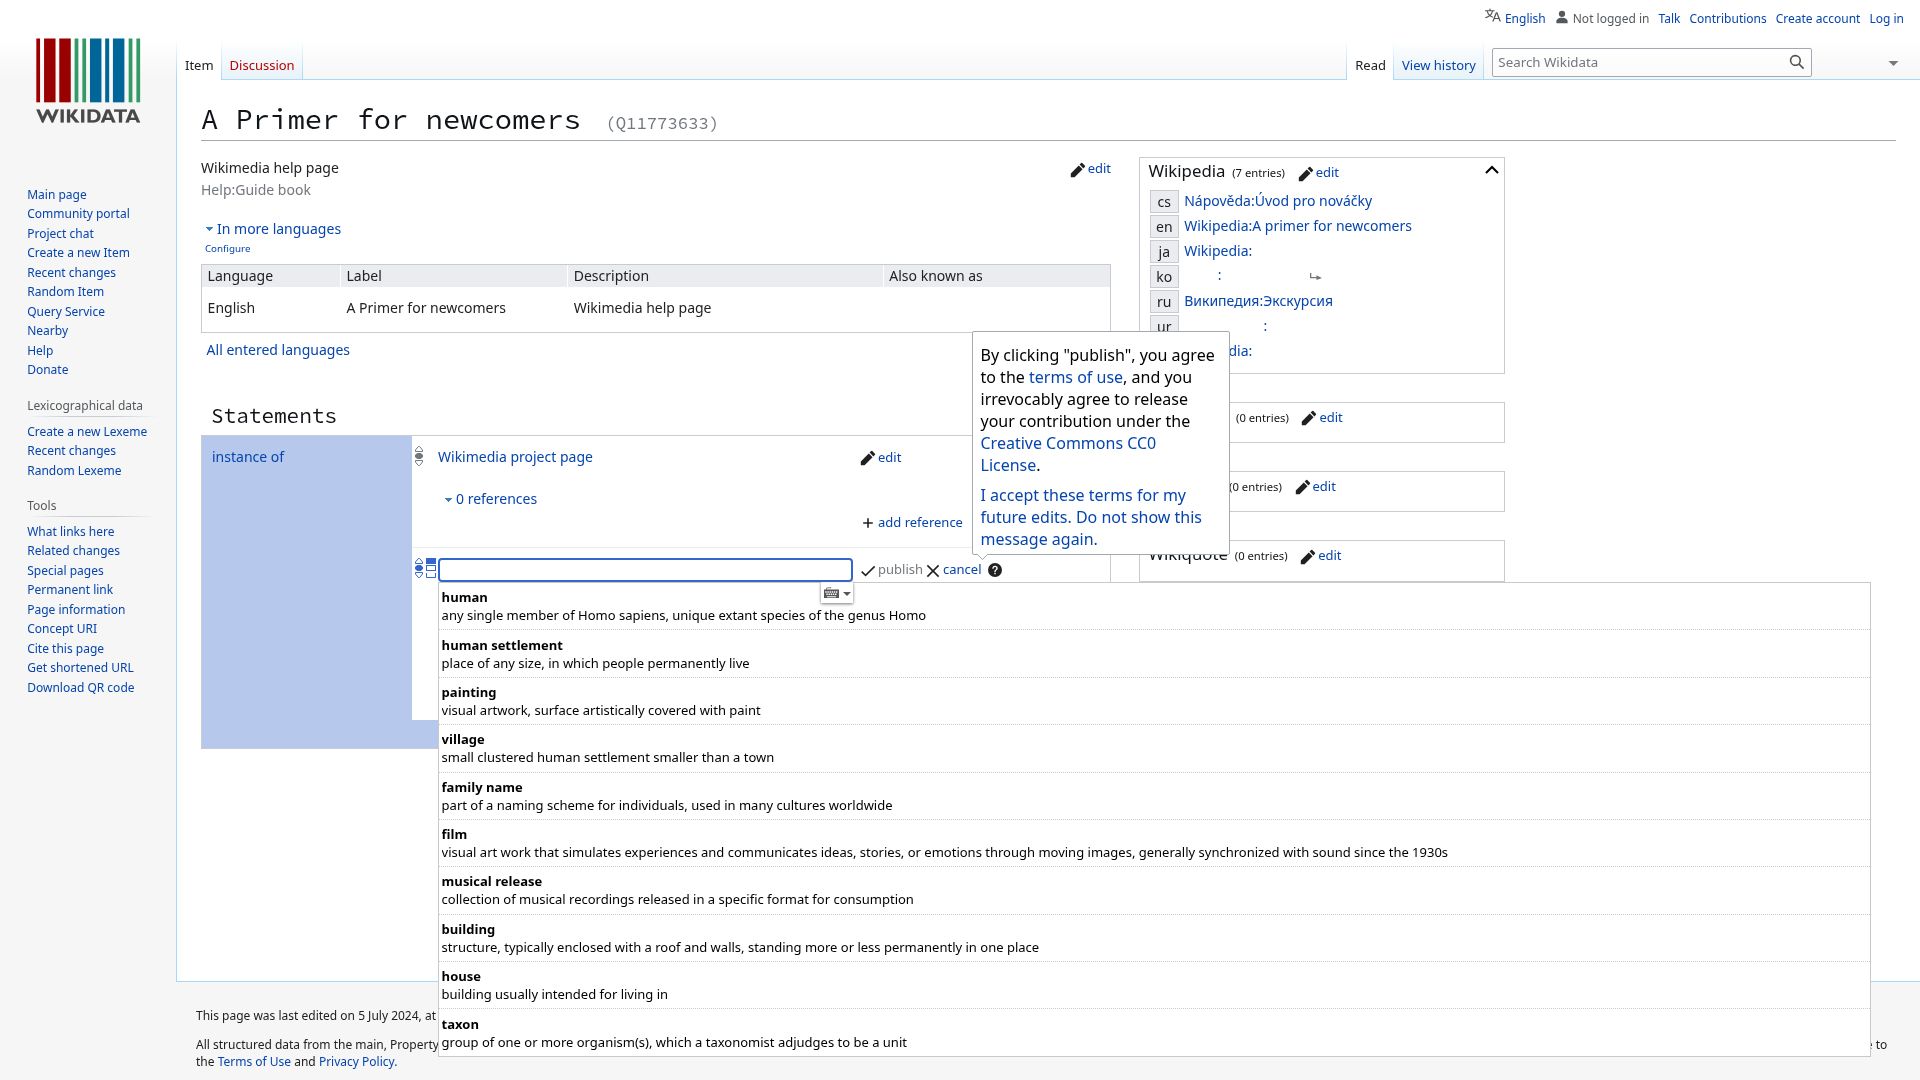Image resolution: width=1920 pixels, height=1080 pixels.
Task: Open Query Service in sidebar
Action: (x=66, y=312)
